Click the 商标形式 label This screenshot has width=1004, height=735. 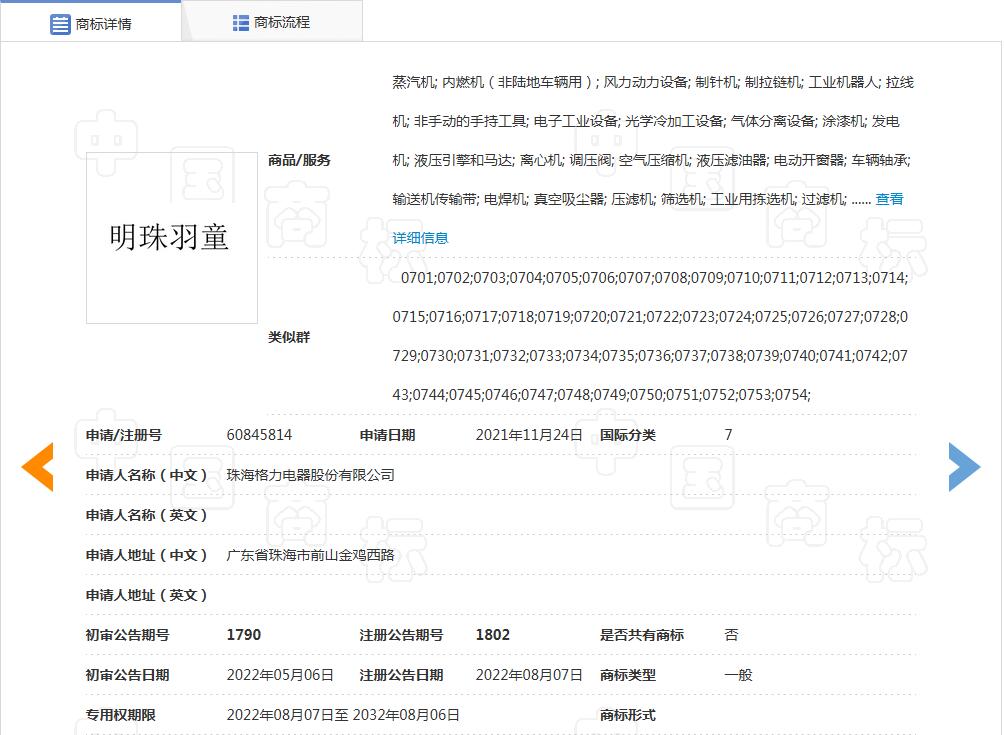coord(628,715)
